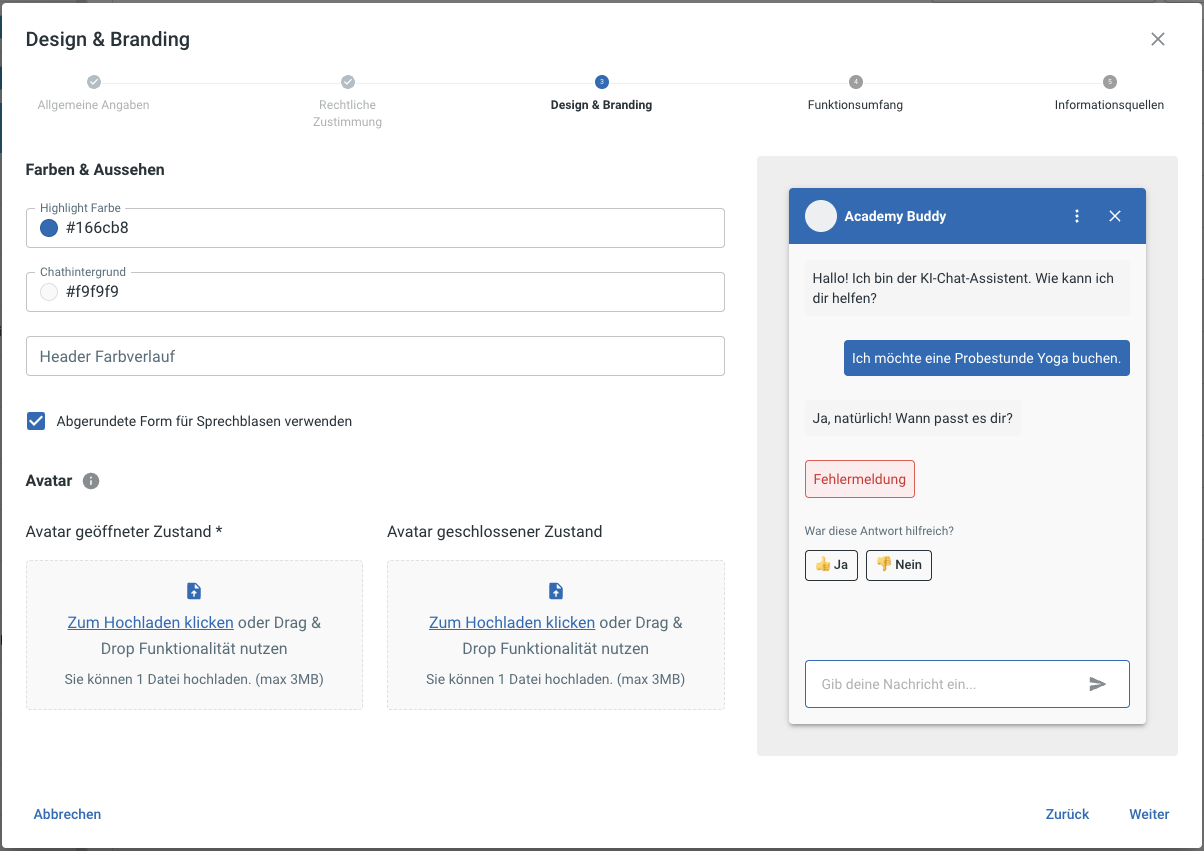Screen dimensions: 1204x851
Task: Click upload link for opened-state avatar
Action: [x=150, y=622]
